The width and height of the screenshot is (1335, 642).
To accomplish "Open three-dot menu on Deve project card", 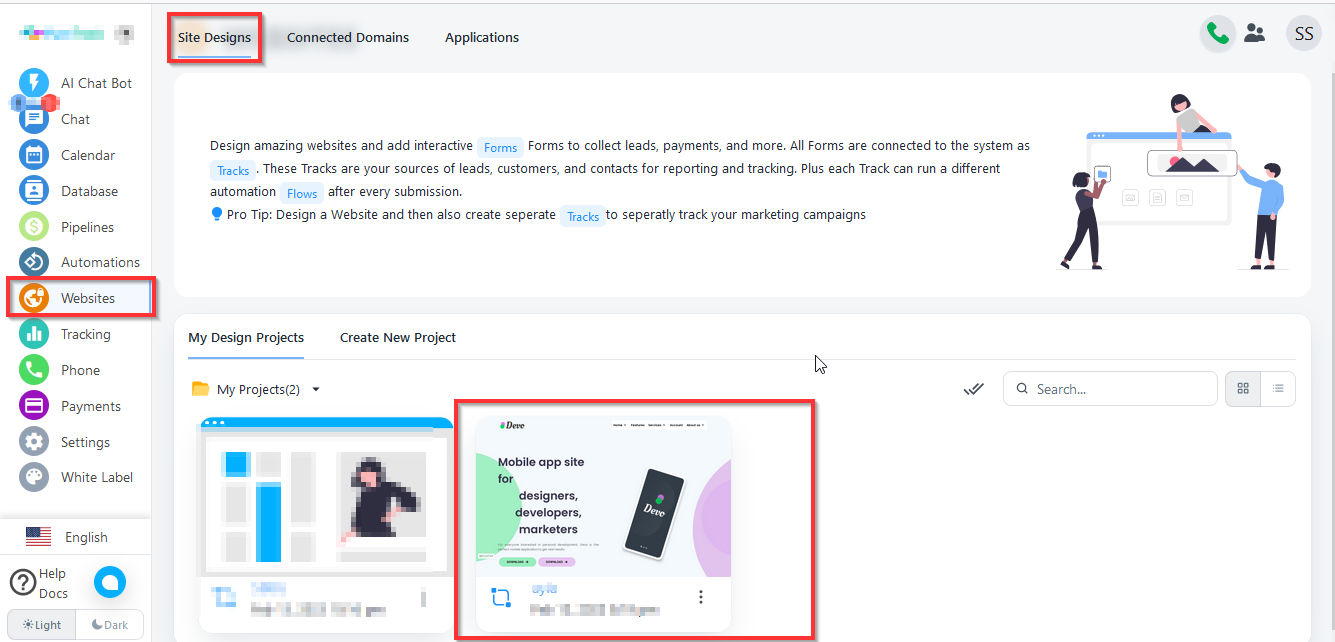I will point(700,597).
